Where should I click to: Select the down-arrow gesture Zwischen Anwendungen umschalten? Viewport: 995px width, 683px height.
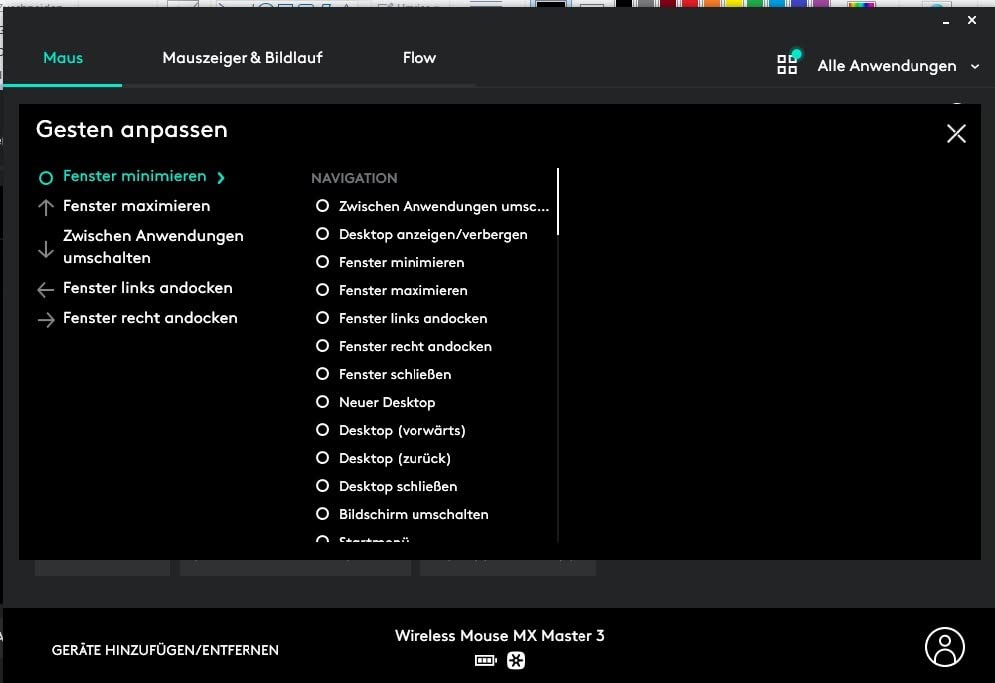pyautogui.click(x=141, y=247)
